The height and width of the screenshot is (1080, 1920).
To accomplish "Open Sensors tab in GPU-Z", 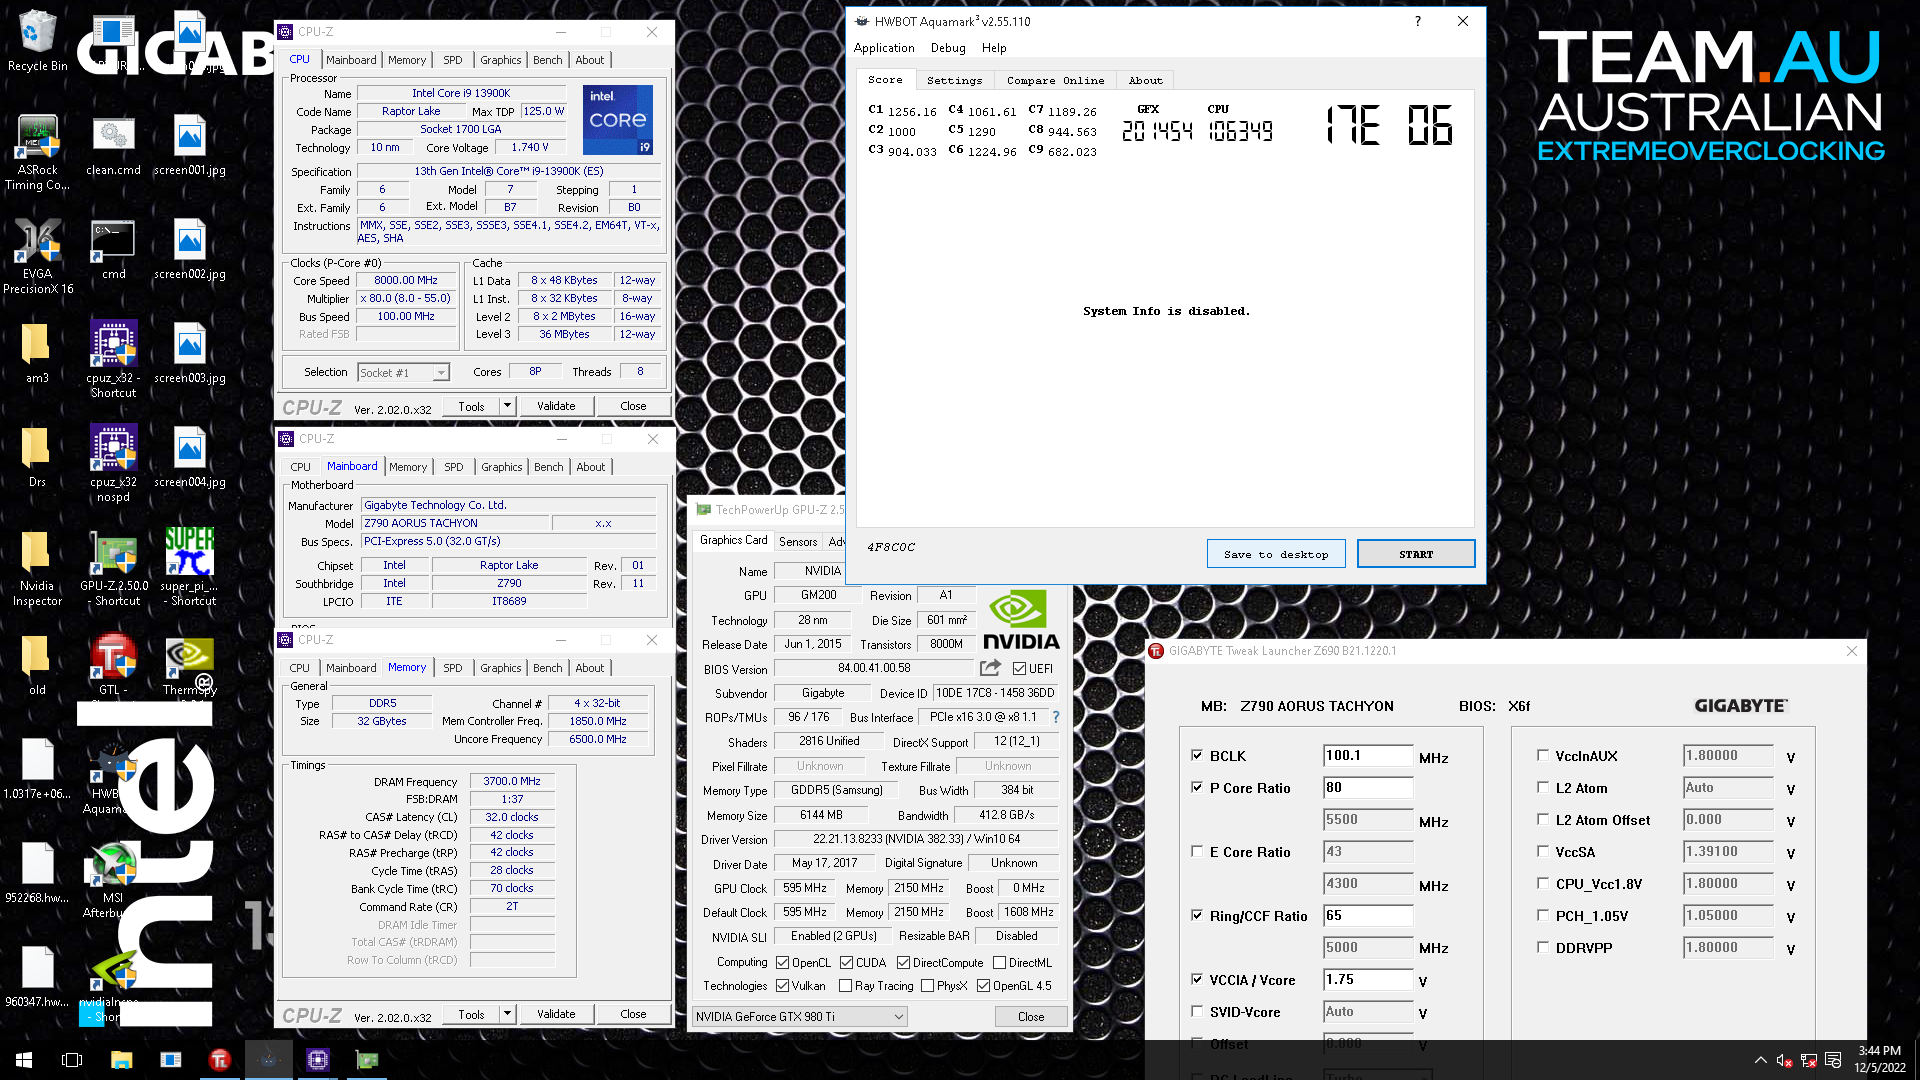I will click(x=798, y=541).
